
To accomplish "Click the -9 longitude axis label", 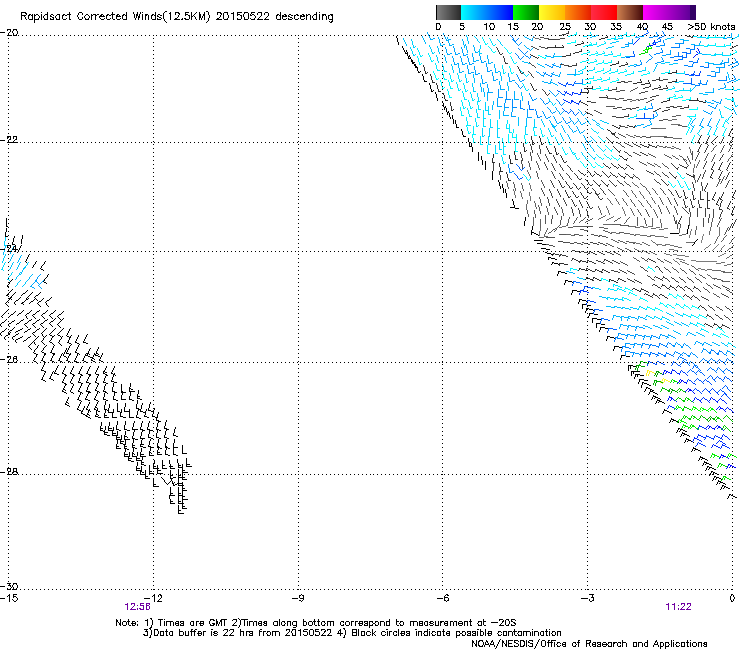I will tap(297, 598).
